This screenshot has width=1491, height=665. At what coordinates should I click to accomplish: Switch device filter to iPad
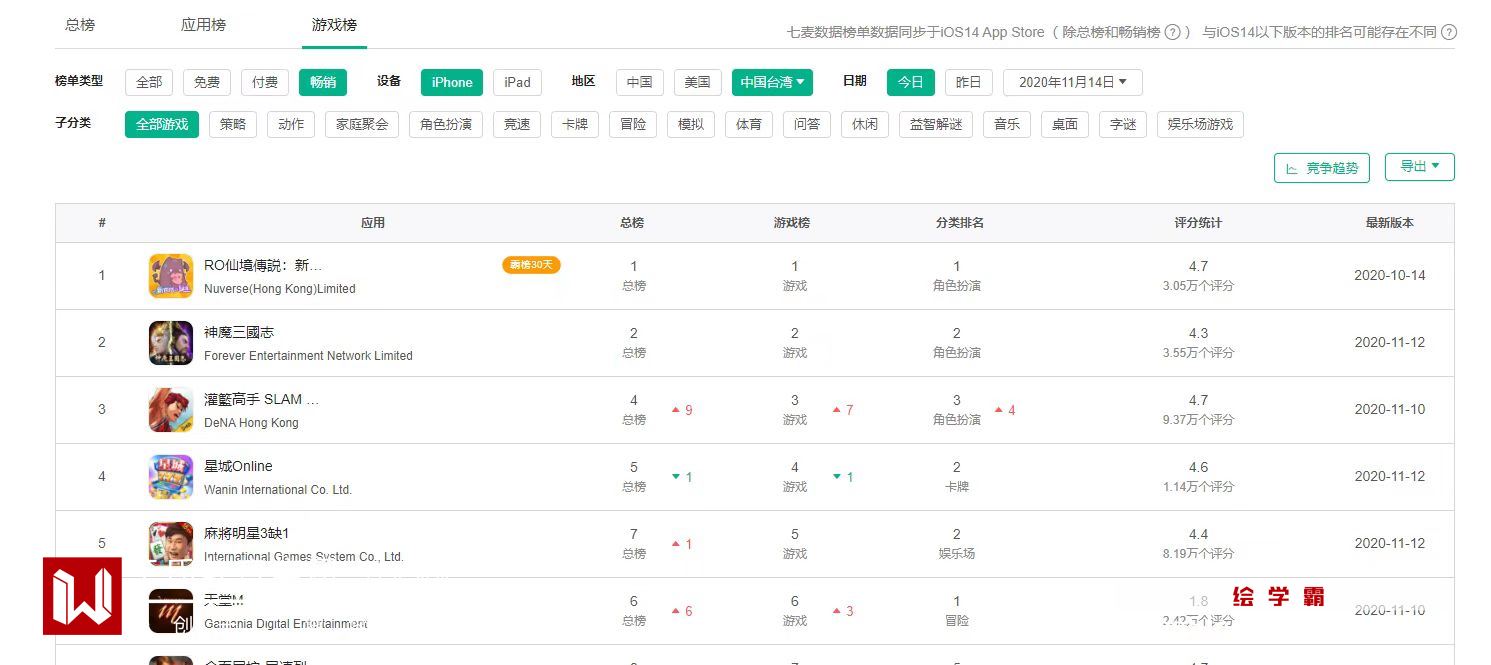pos(517,82)
